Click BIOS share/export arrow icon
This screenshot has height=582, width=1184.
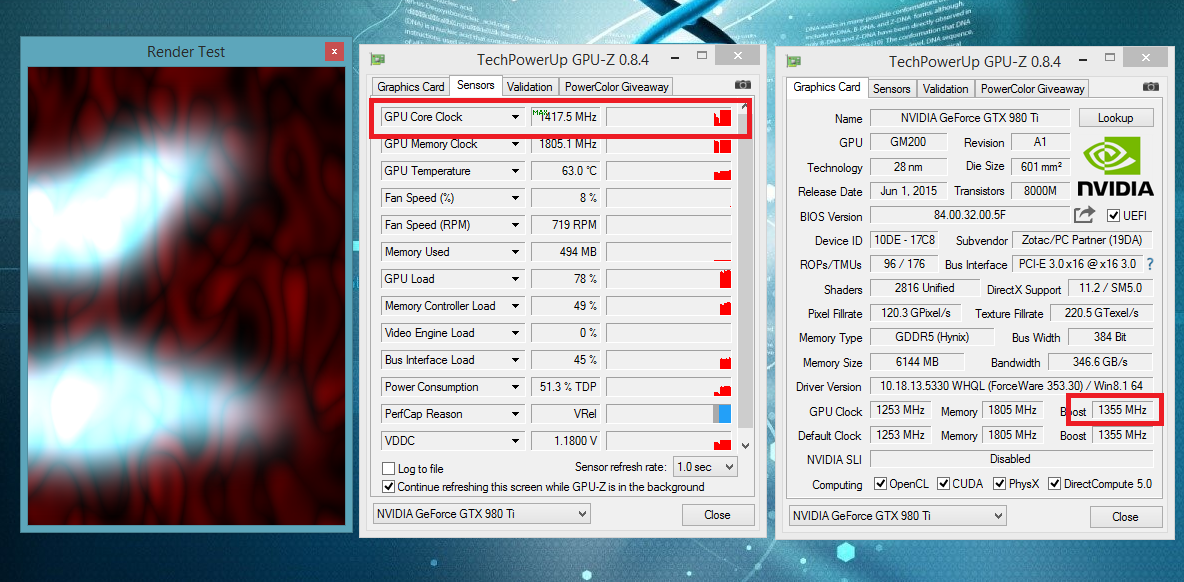tap(1084, 215)
